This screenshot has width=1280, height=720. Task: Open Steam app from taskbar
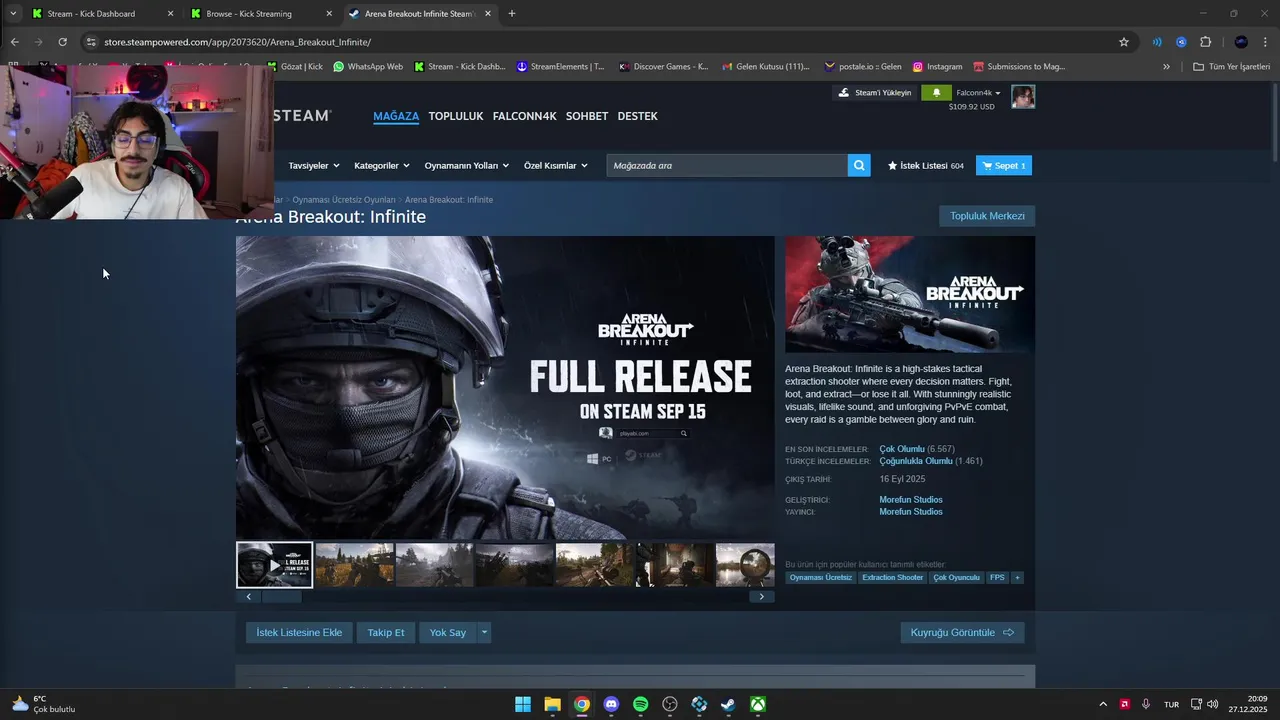pyautogui.click(x=729, y=704)
